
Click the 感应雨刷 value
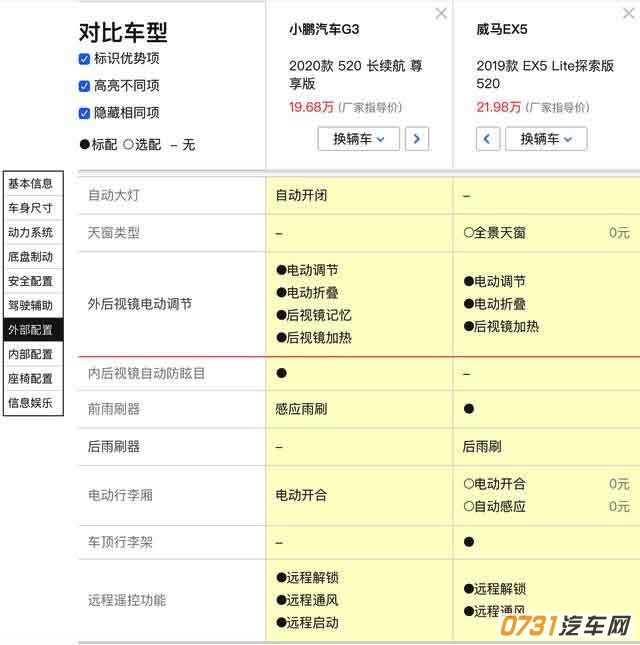301,409
